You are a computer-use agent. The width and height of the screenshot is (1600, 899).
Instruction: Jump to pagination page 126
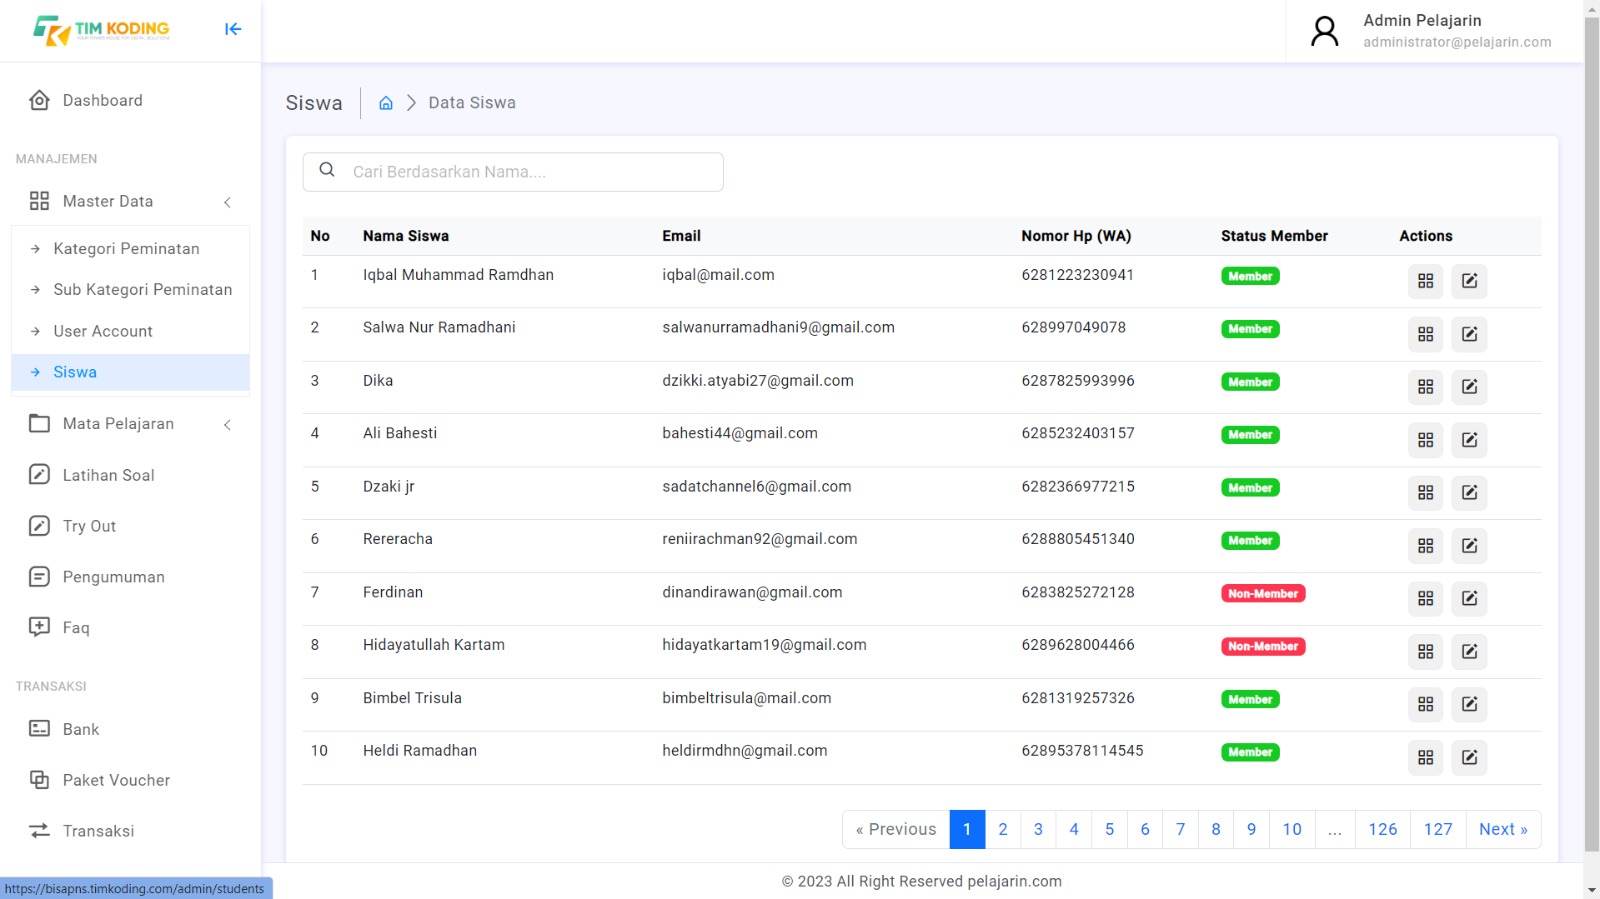(1383, 829)
